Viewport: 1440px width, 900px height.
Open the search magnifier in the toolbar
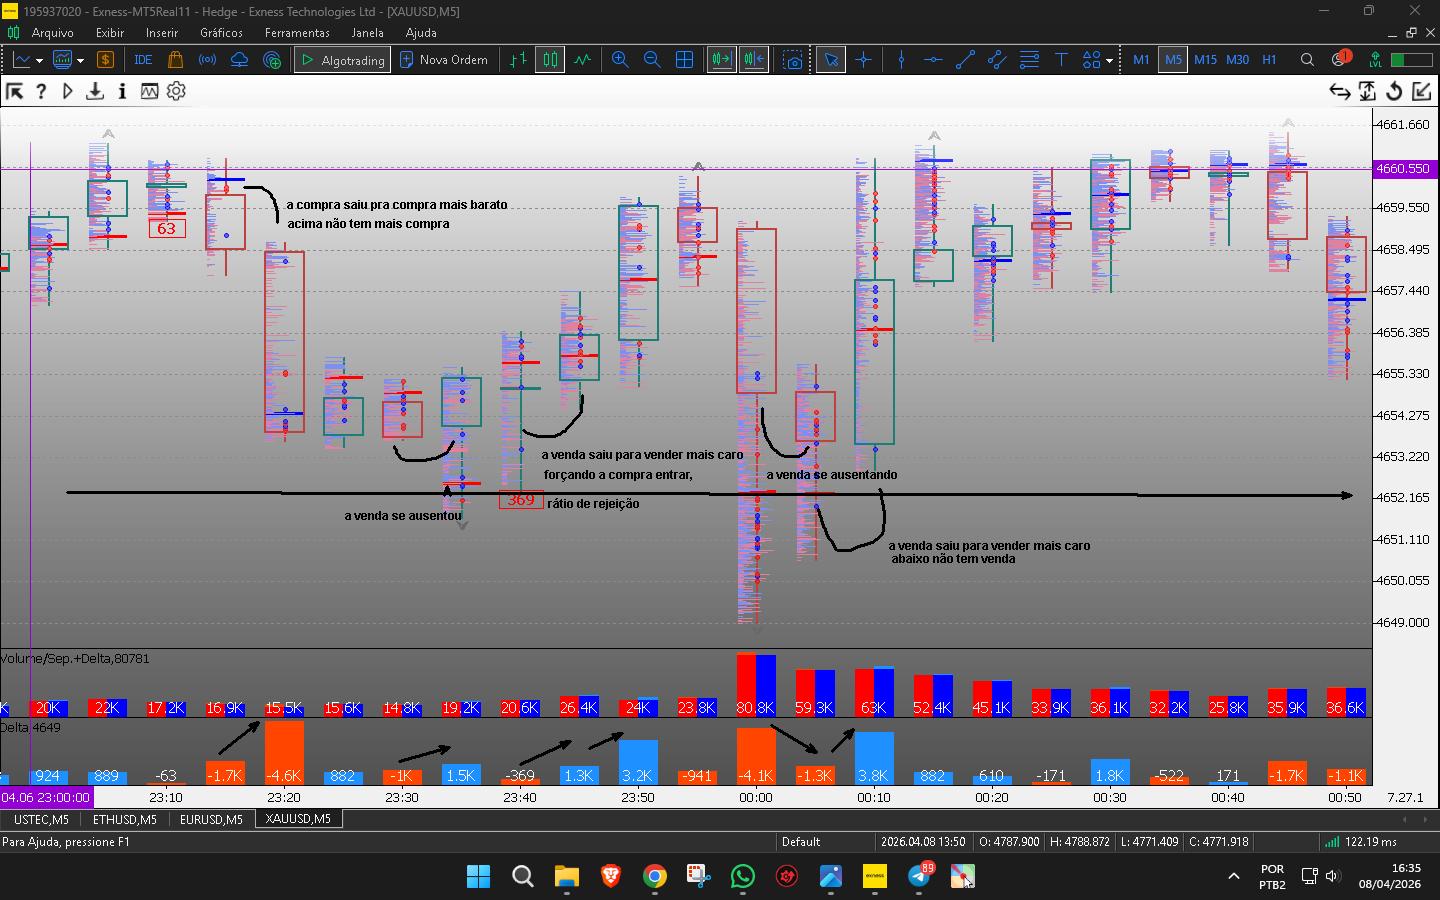pos(1307,60)
